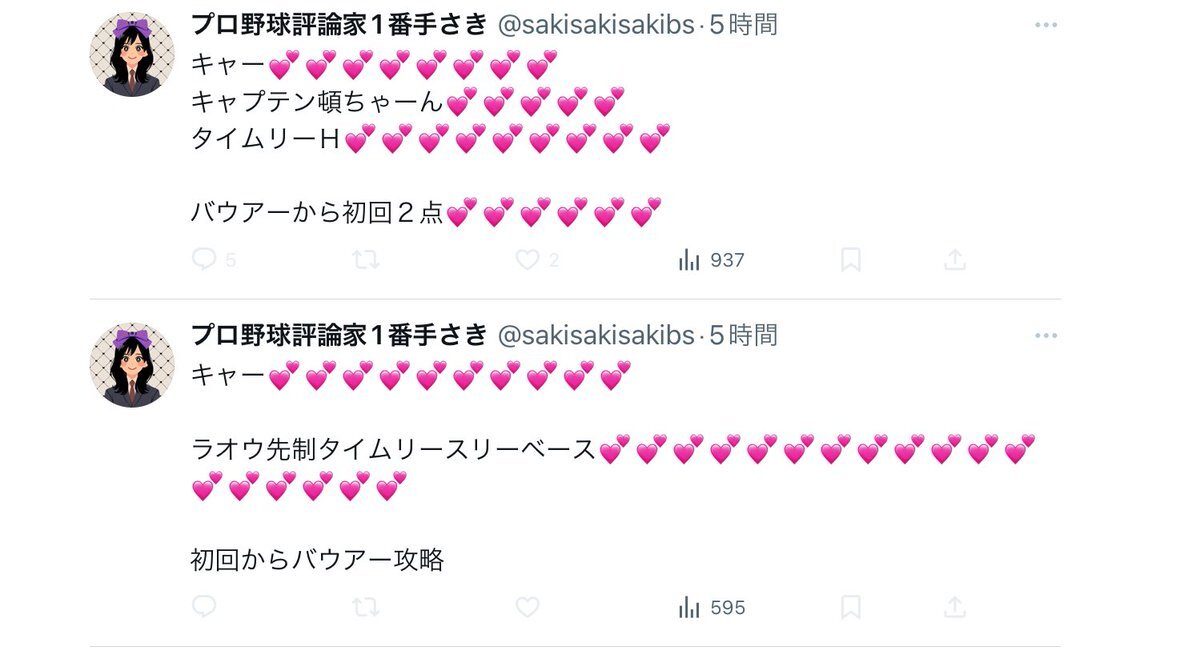Click @sakisakisakibs handle on second tweet
1200x659 pixels.
595,335
